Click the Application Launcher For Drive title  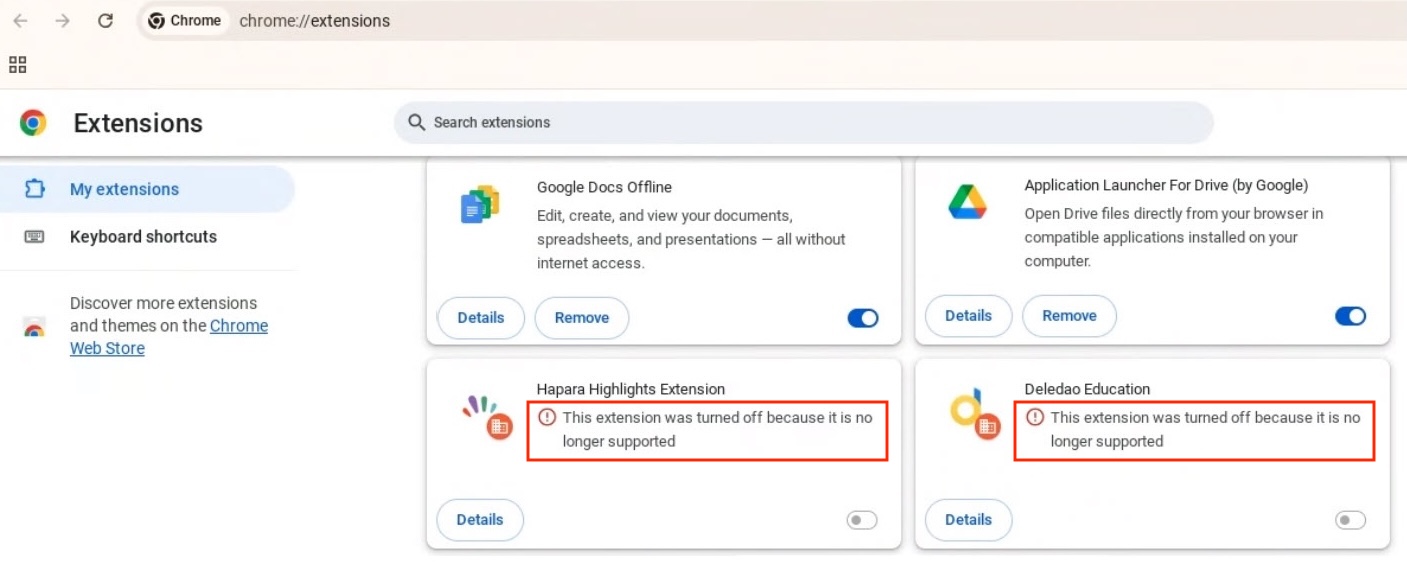(1166, 185)
